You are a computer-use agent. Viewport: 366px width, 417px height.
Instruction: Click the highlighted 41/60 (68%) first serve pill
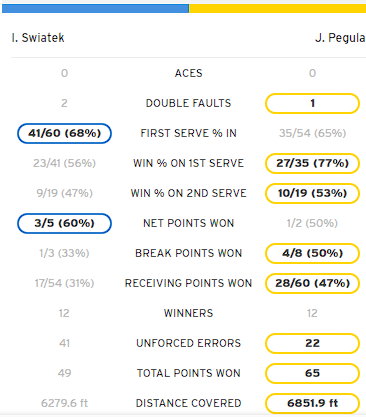tap(64, 133)
